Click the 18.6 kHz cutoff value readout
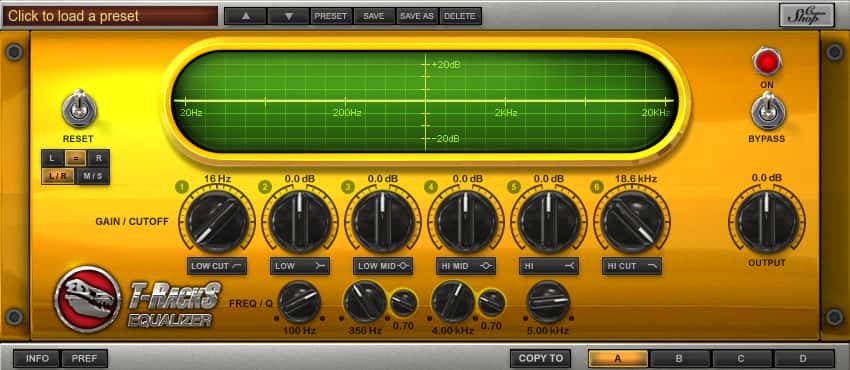The image size is (850, 370). [x=636, y=178]
